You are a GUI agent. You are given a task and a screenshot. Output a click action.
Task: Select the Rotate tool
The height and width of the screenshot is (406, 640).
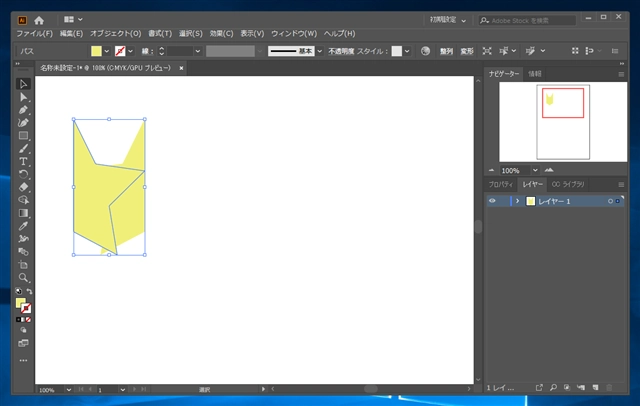click(23, 174)
